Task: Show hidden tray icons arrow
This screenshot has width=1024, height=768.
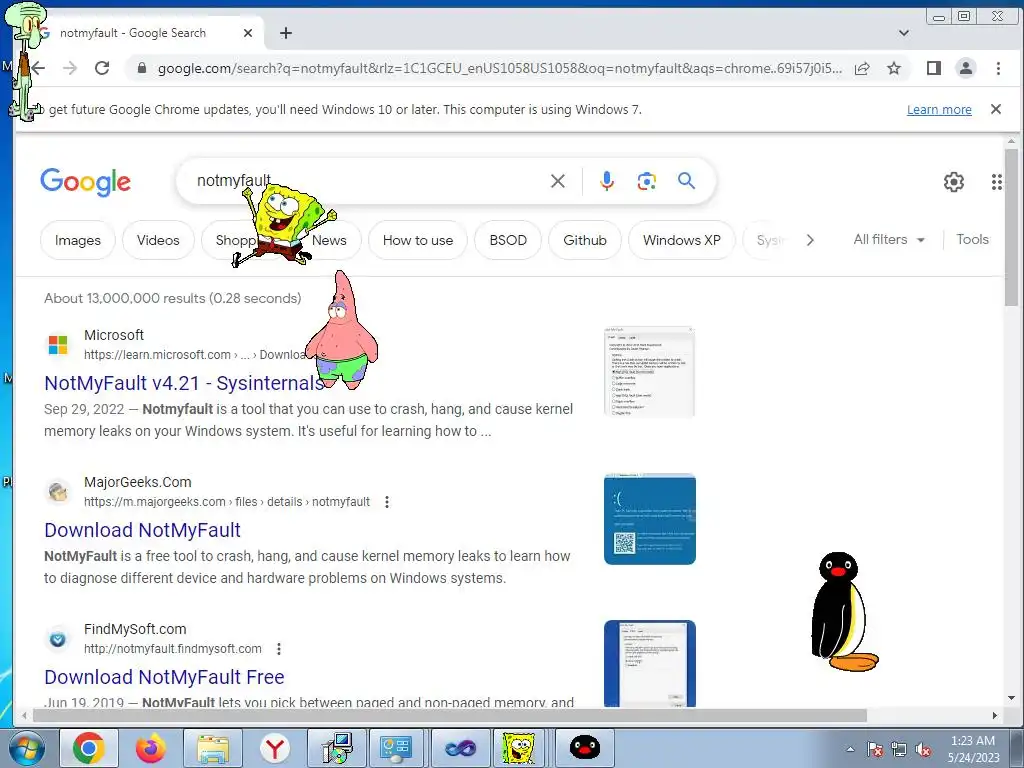Action: click(x=850, y=749)
